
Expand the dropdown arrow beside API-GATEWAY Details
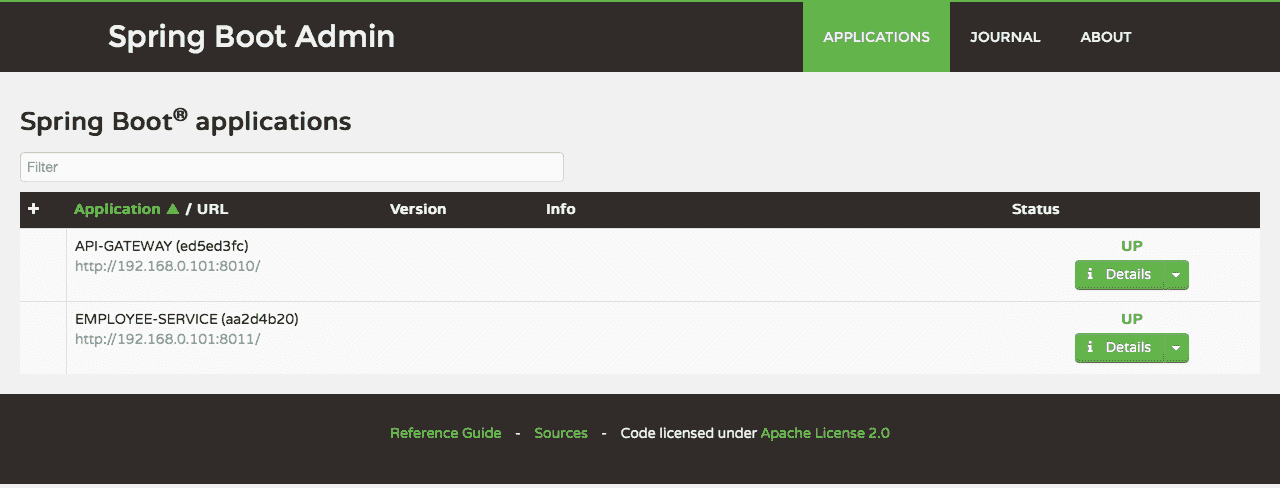(1177, 275)
